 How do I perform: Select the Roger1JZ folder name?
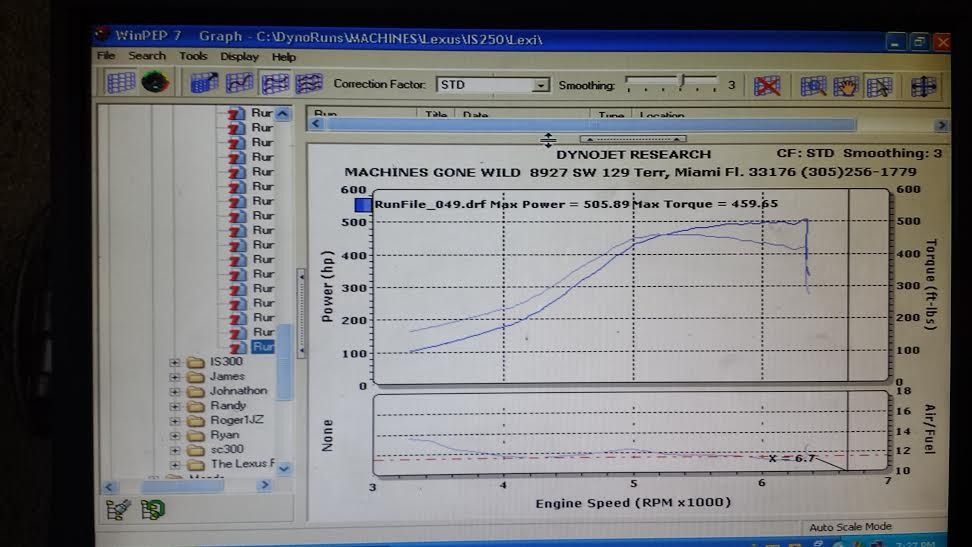click(237, 420)
